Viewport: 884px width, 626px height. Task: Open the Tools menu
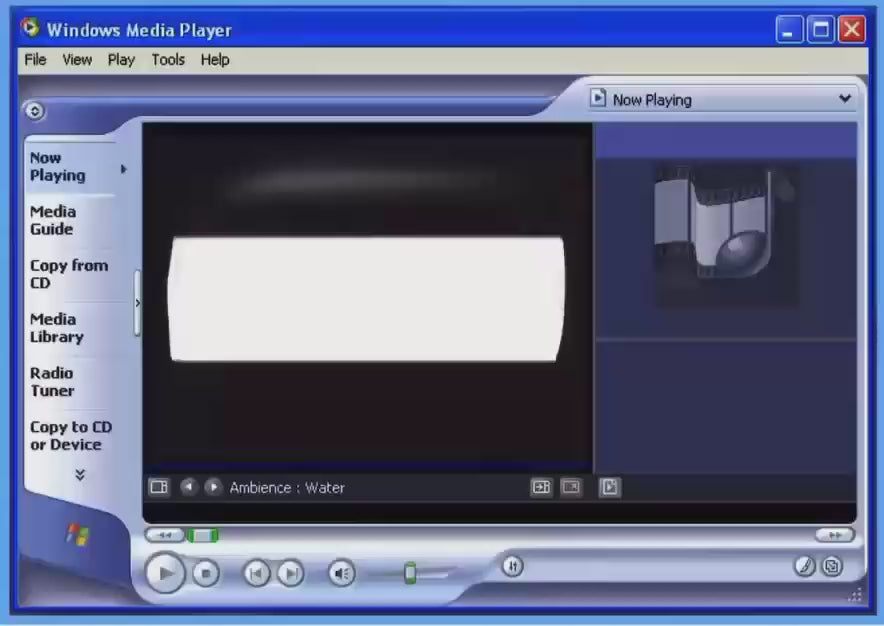(x=168, y=60)
